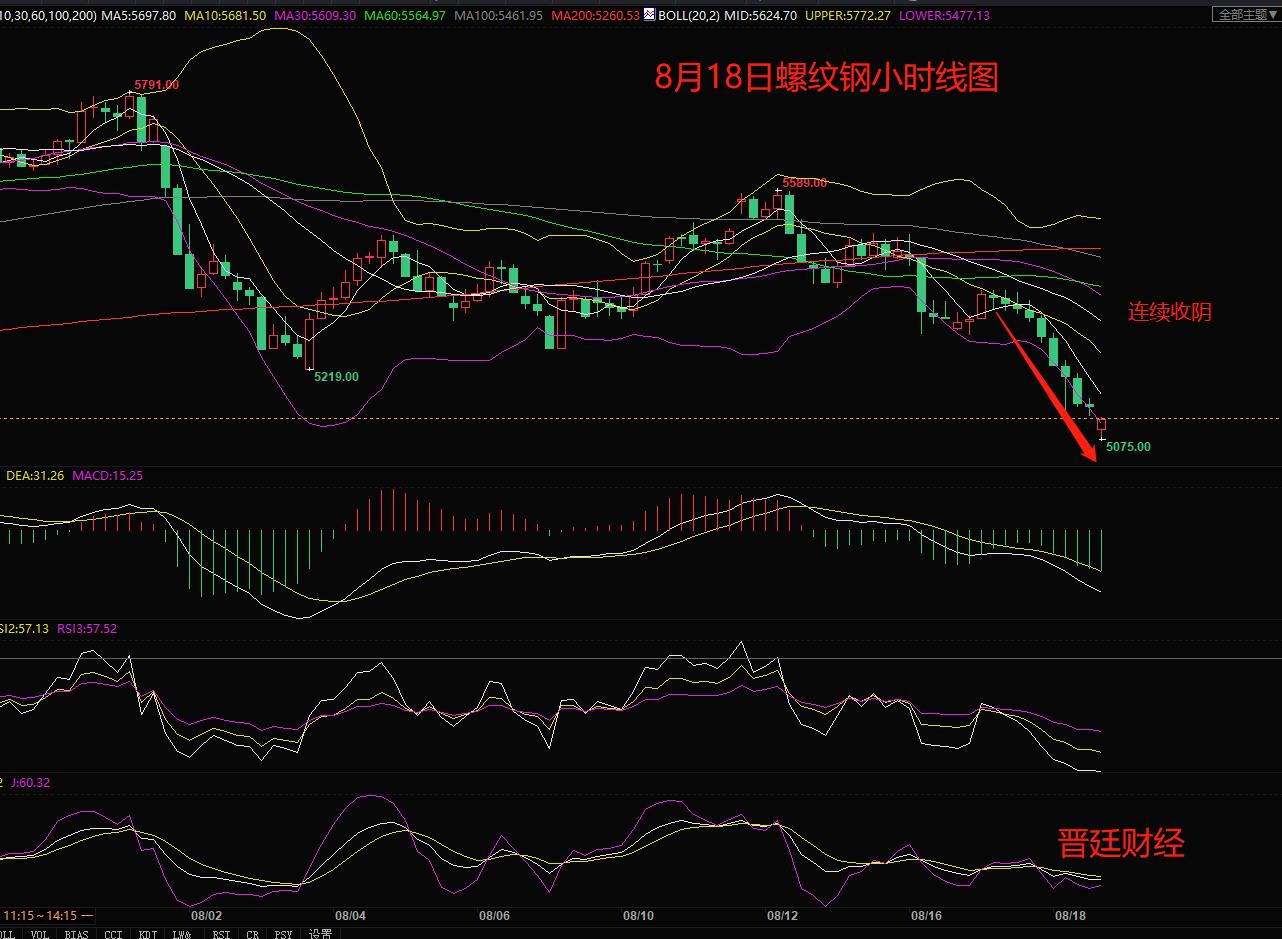
Task: Click the 5589.00 peak price marker
Action: coord(805,183)
